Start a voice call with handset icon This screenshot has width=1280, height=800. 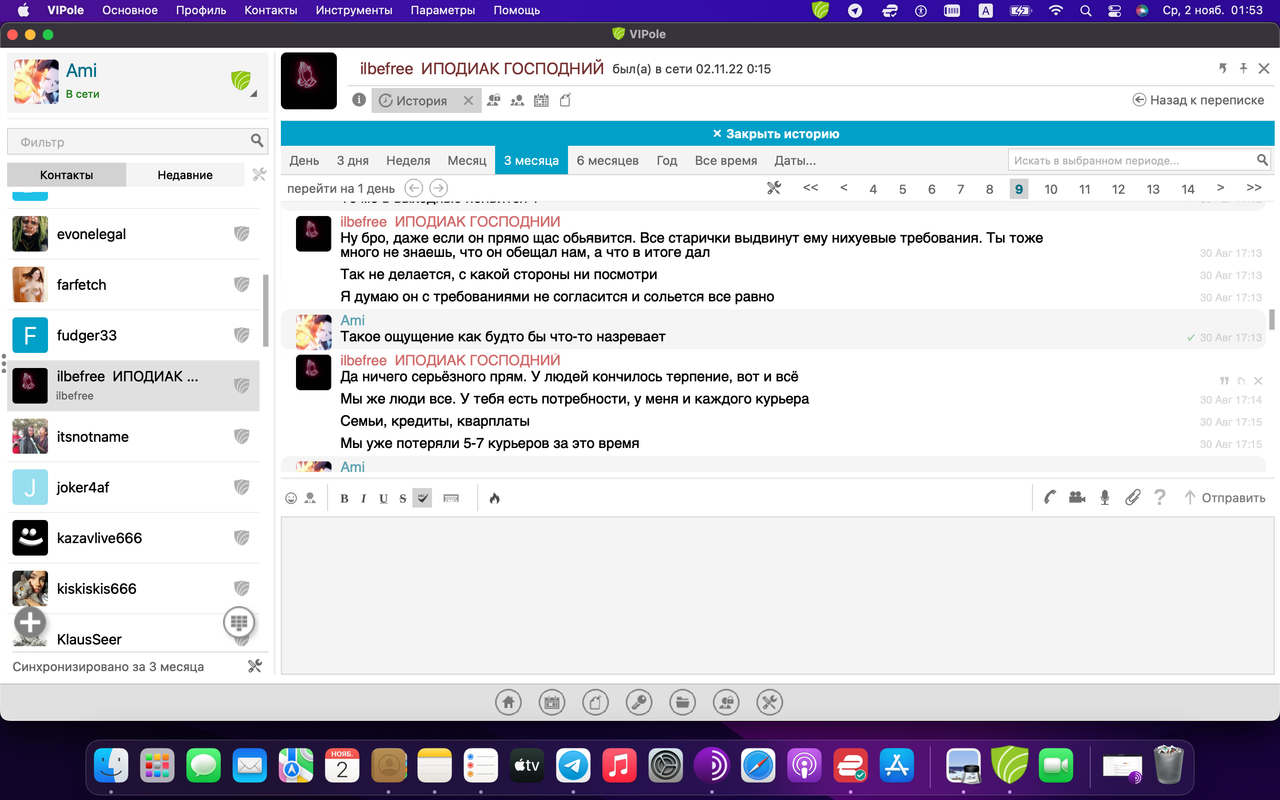click(x=1050, y=497)
